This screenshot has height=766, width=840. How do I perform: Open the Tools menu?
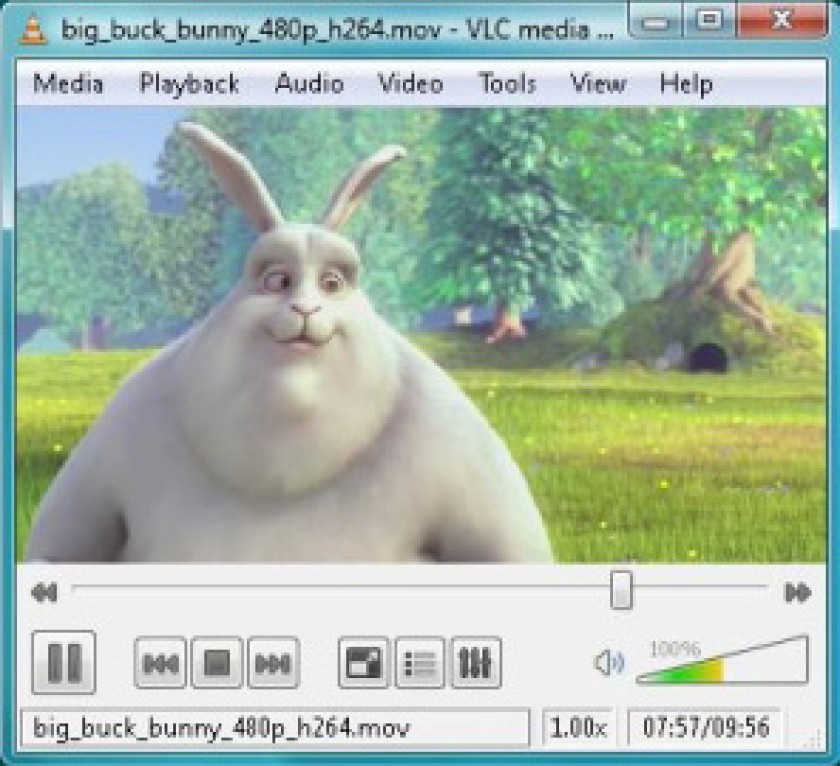[x=507, y=84]
